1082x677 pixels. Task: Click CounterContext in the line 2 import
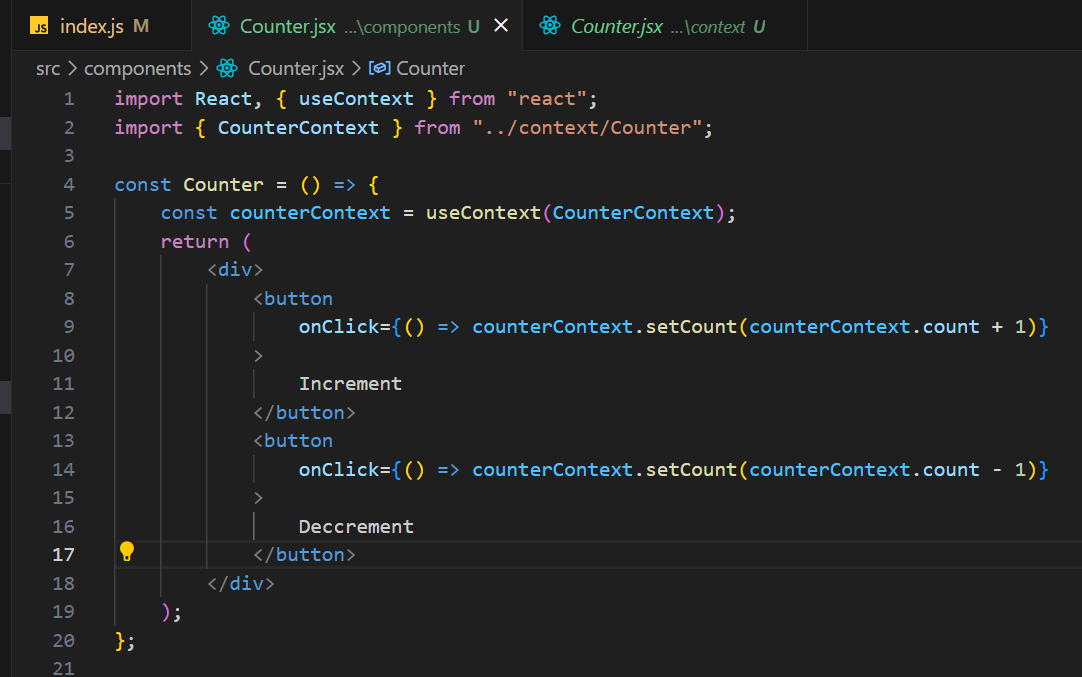coord(298,128)
